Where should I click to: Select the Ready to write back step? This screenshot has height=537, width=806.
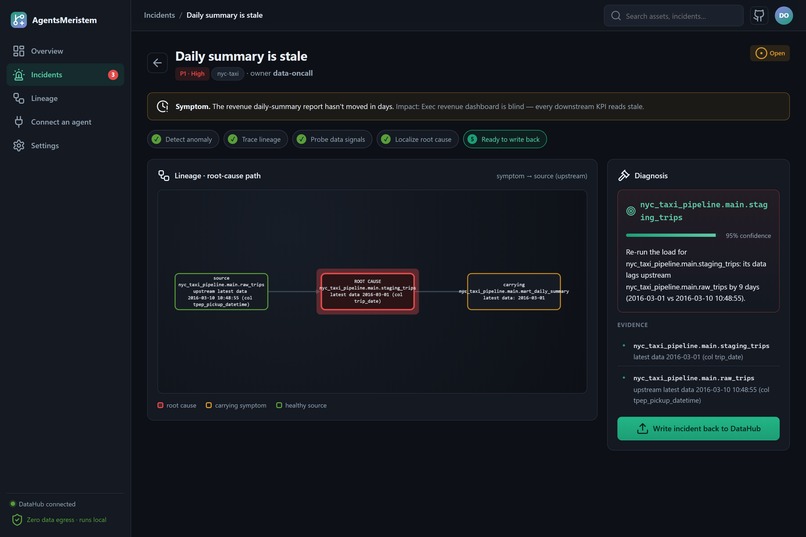pos(505,139)
